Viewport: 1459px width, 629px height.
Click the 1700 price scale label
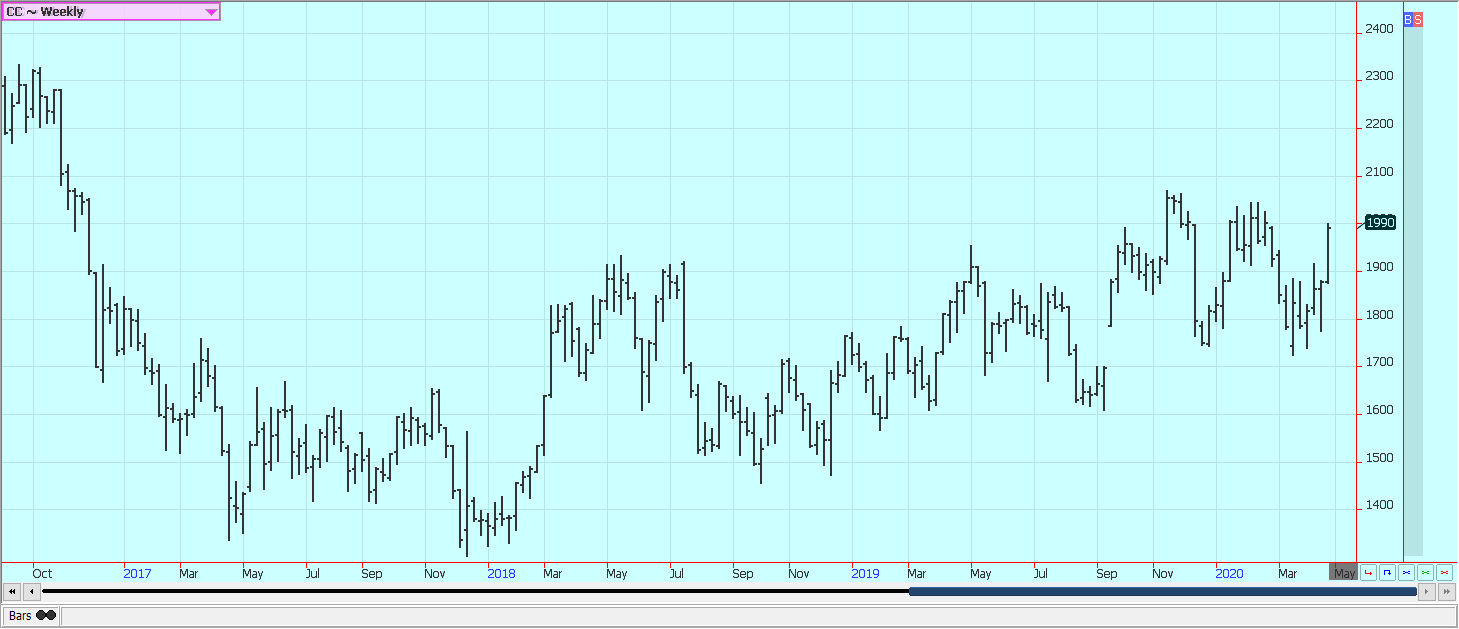point(1379,362)
